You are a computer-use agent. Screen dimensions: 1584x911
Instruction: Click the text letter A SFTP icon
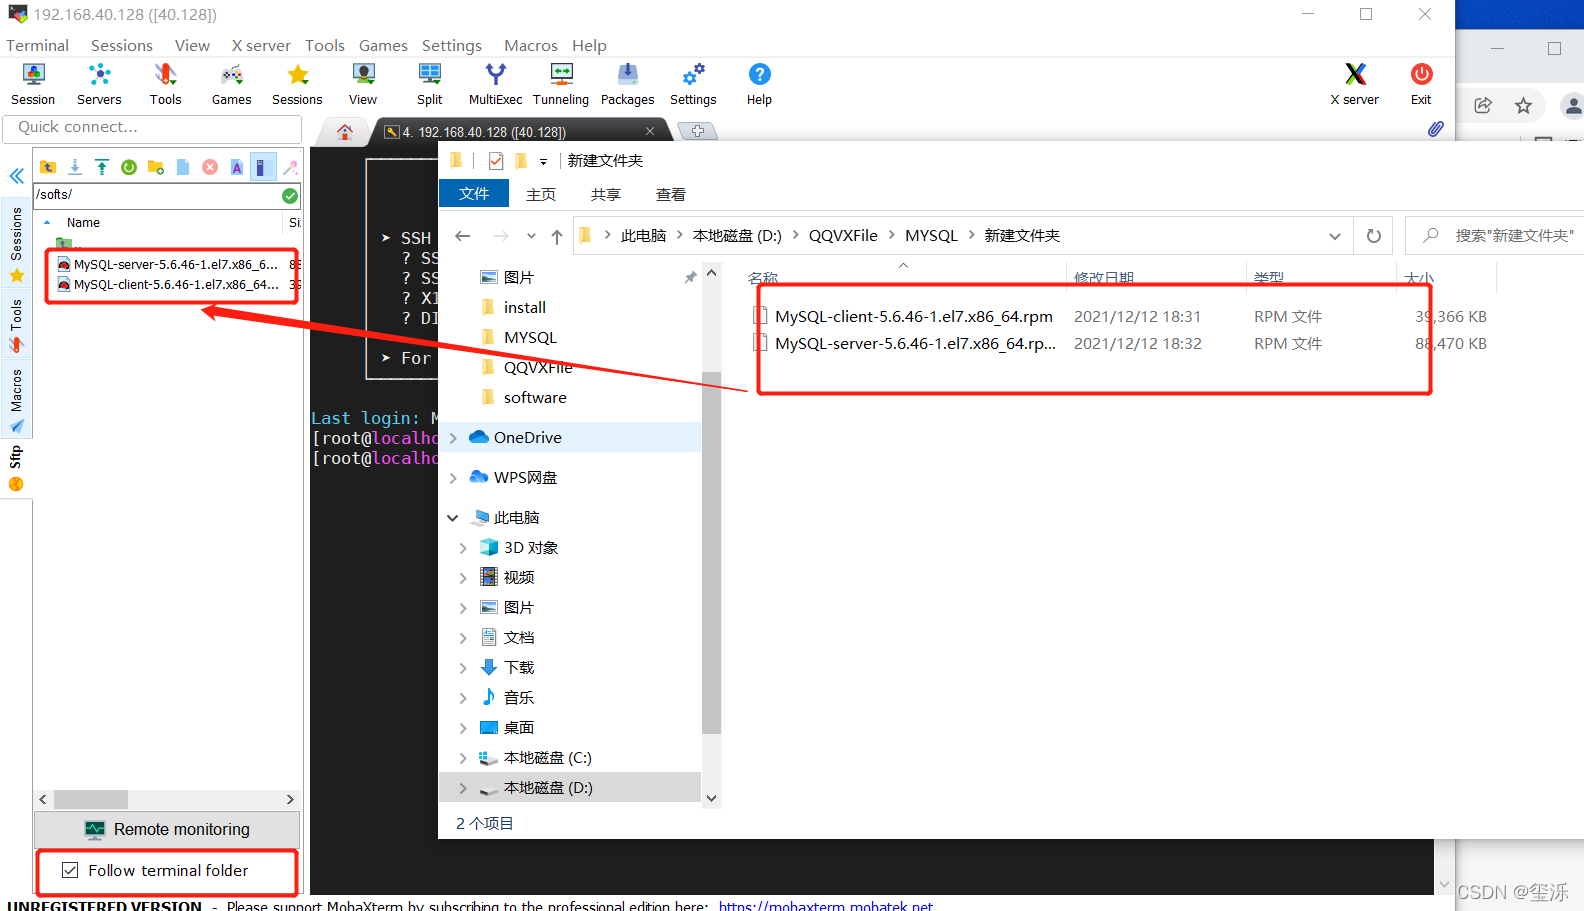tap(237, 167)
